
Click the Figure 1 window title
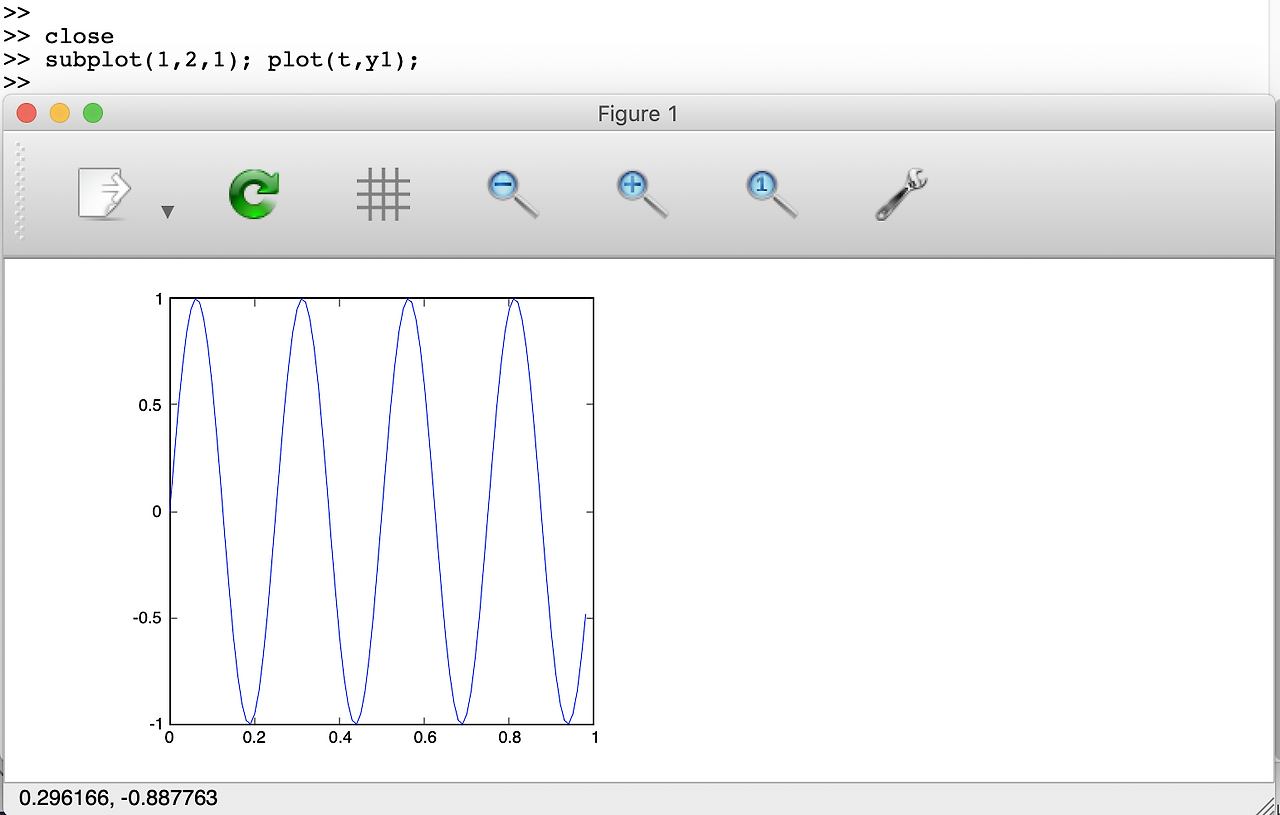638,114
